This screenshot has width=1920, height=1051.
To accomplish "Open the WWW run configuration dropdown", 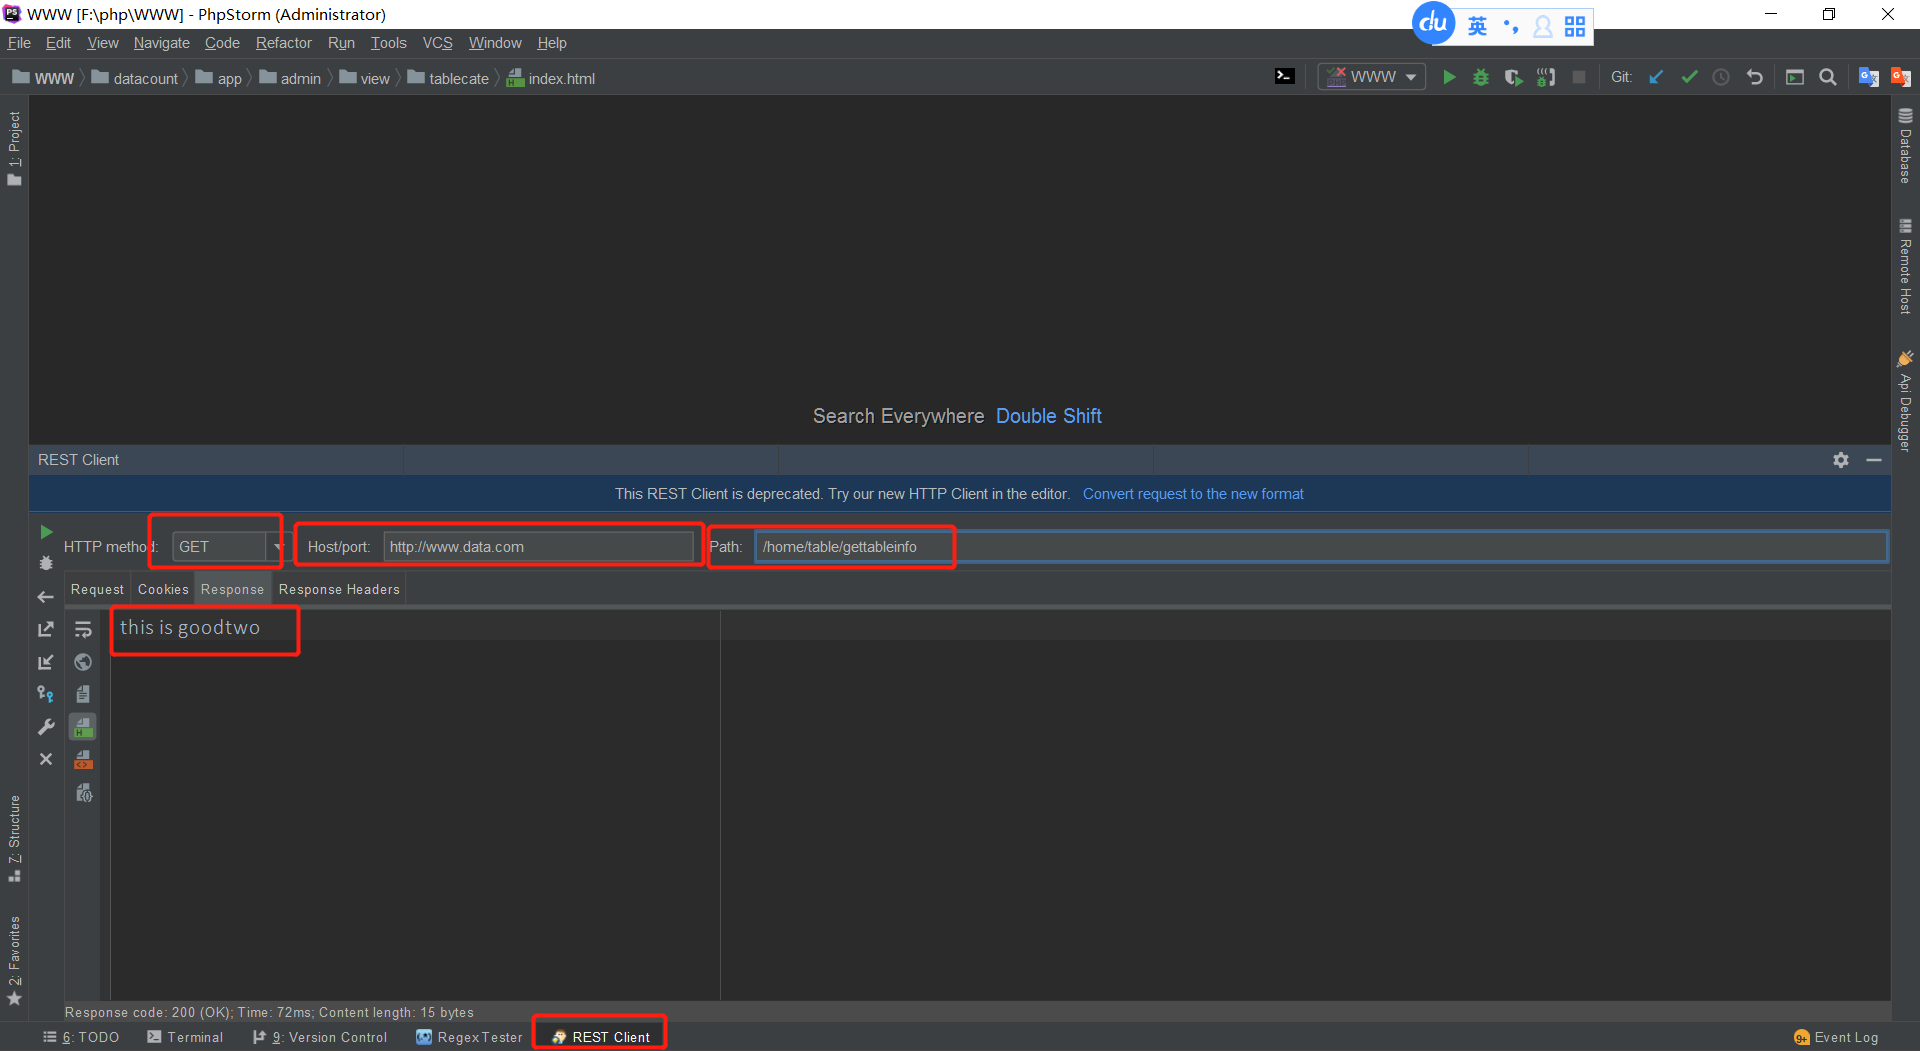I will [1372, 77].
